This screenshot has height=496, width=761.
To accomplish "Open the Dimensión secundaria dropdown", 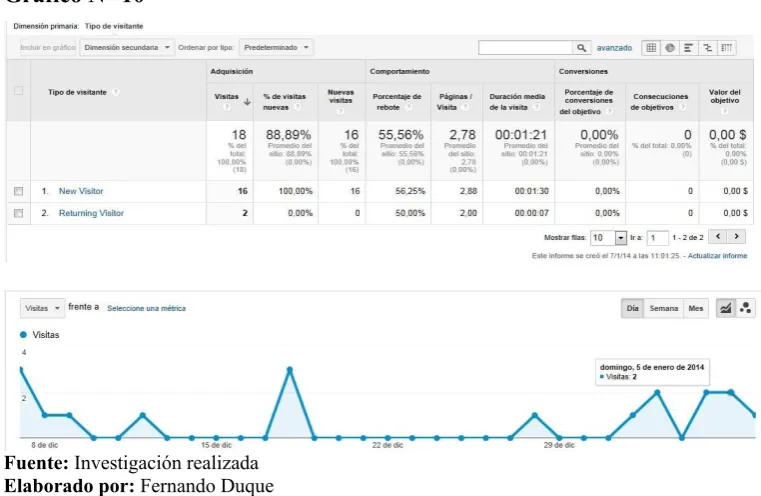I will coord(127,48).
